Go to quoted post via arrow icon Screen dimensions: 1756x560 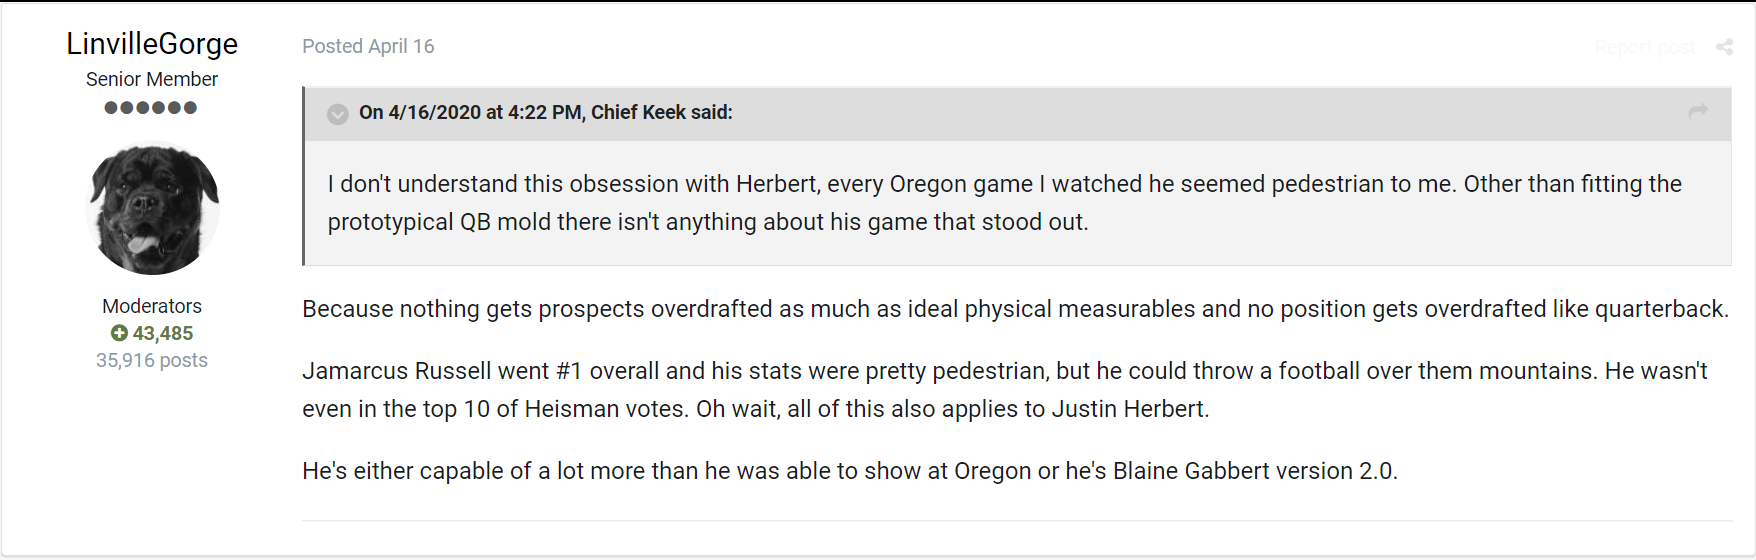1698,111
